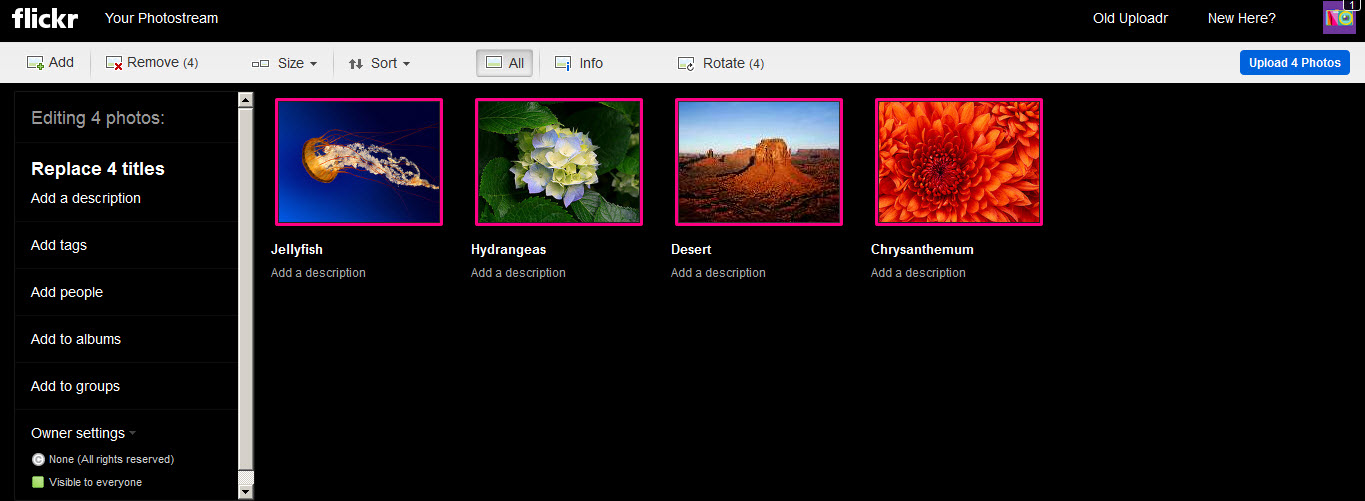Add a description under Hydrangeas

point(518,273)
